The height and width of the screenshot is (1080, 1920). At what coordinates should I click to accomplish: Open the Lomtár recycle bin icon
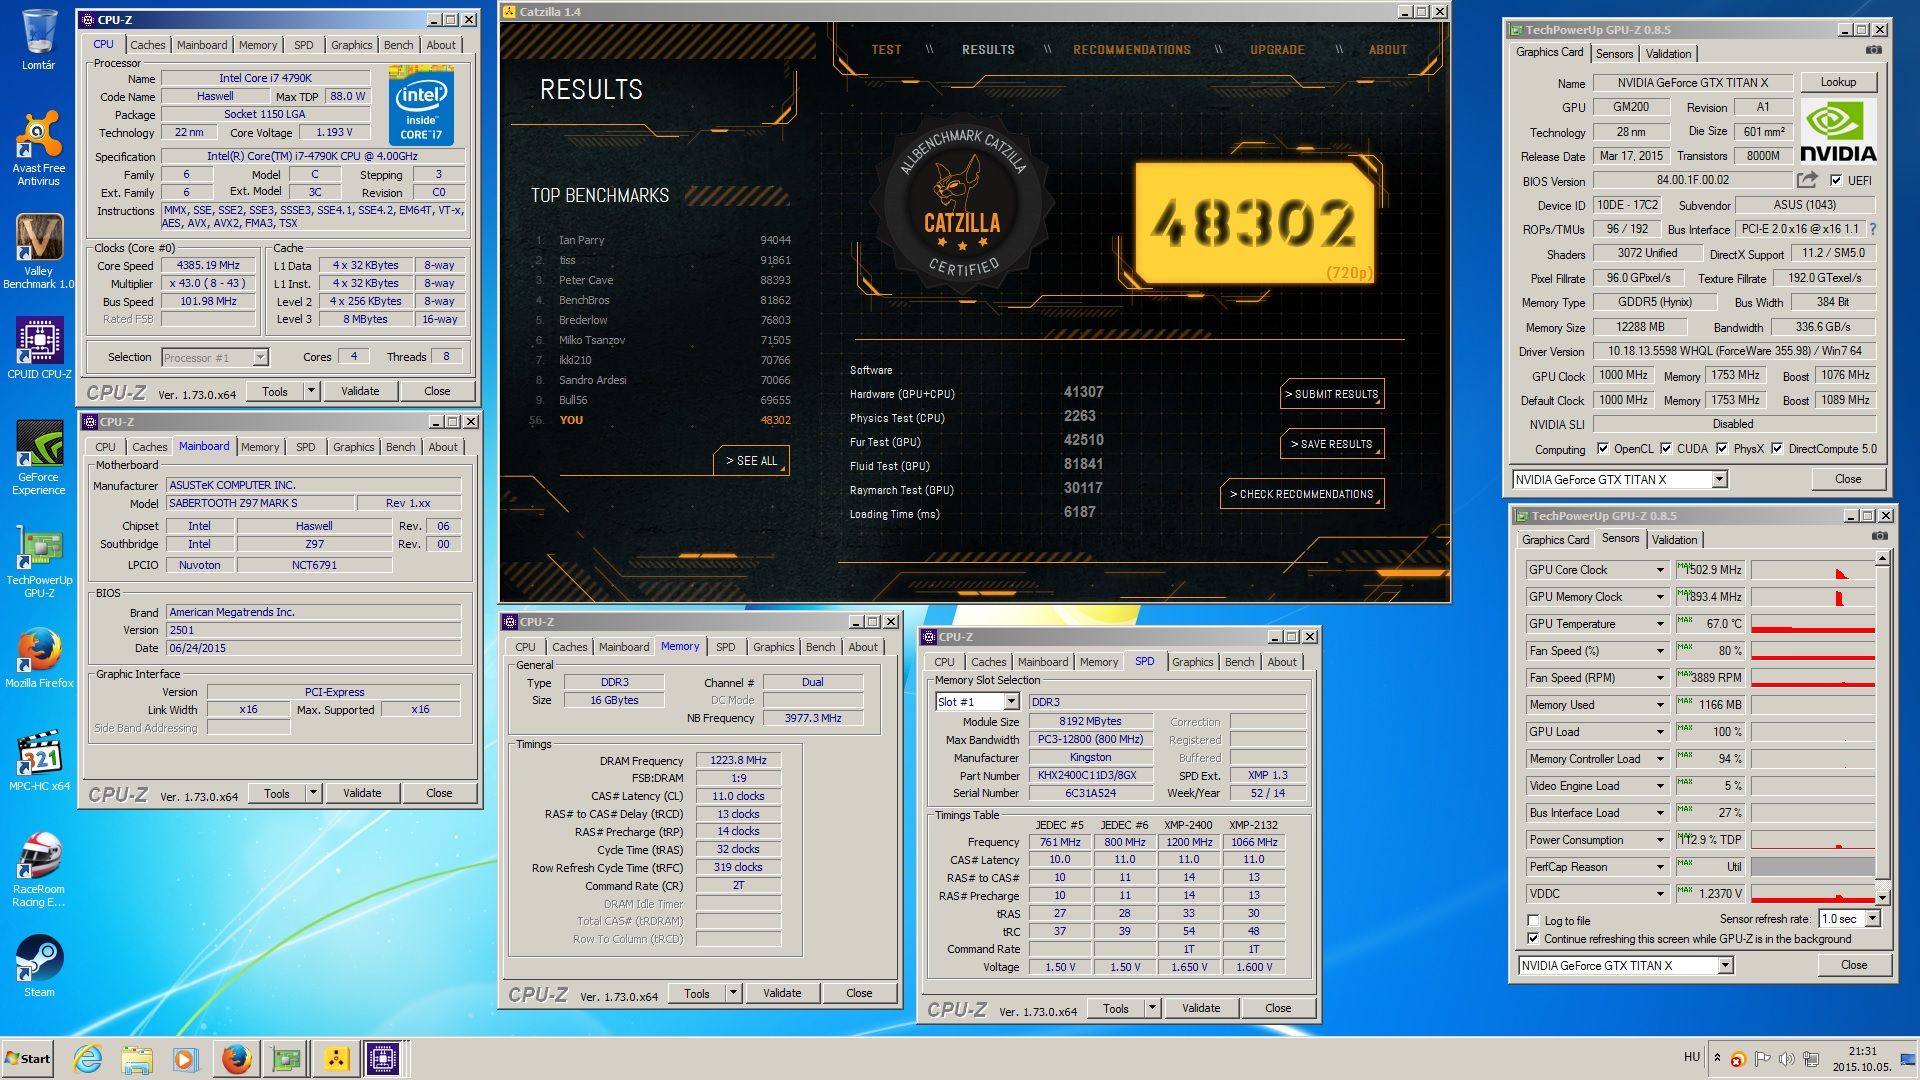pyautogui.click(x=38, y=40)
